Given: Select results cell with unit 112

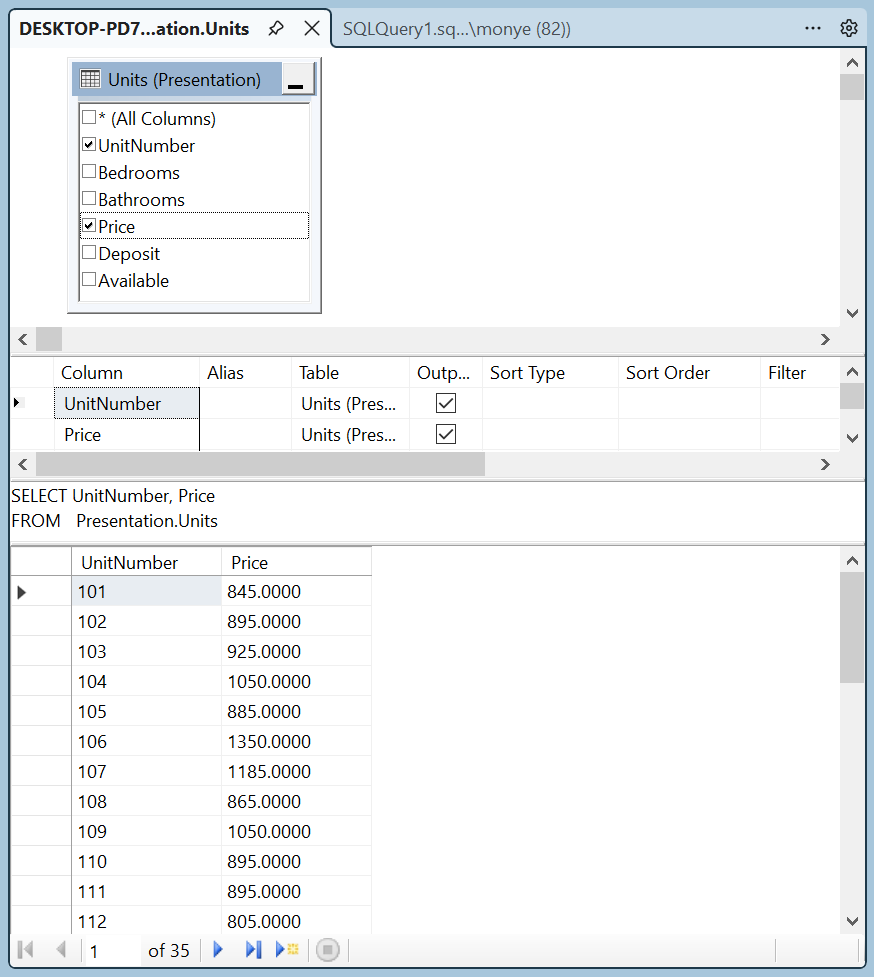Looking at the screenshot, I should click(x=146, y=921).
